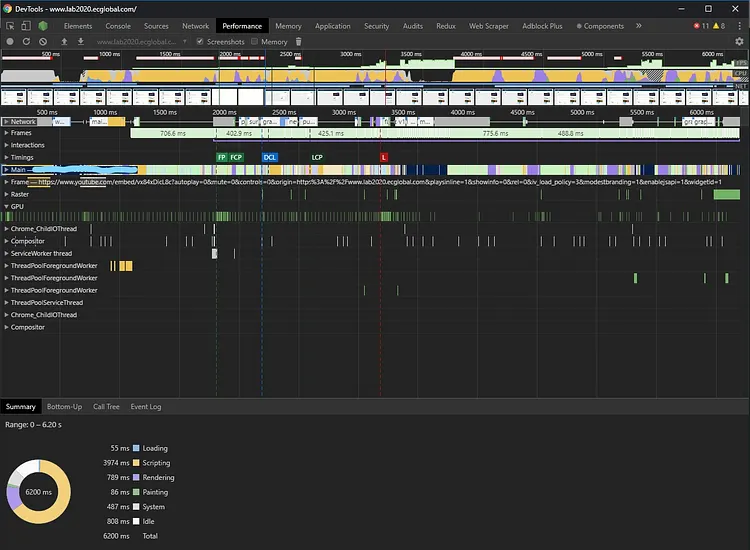Select the Summary tab

pos(21,407)
